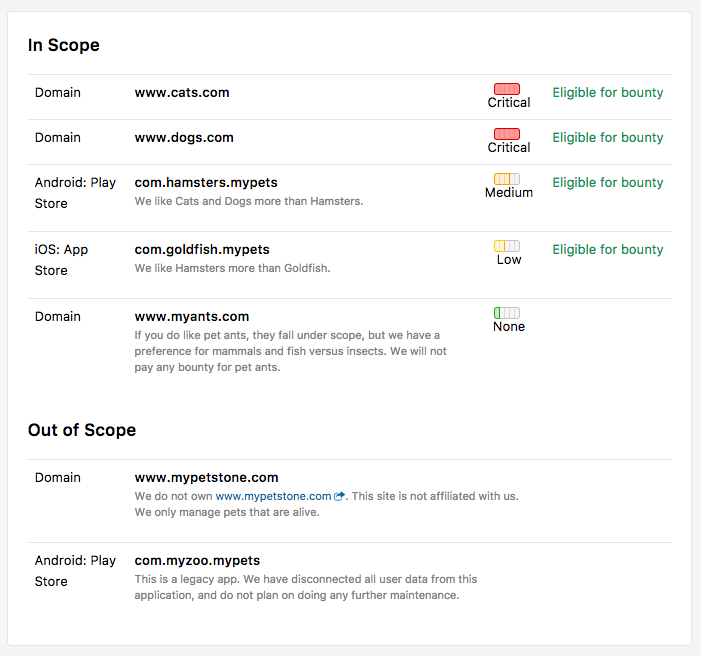Click Eligible for bounty on www.dogs.com row
The image size is (701, 656).
click(x=607, y=138)
